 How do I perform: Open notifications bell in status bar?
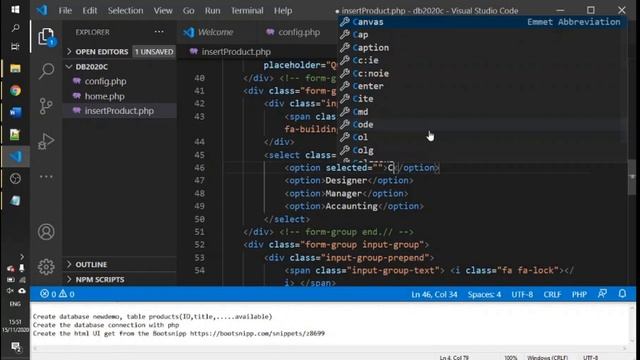coord(622,294)
